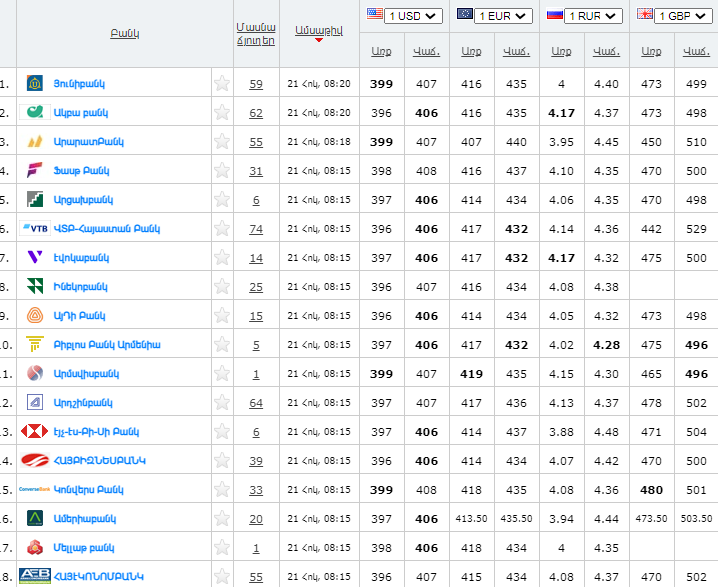718x587 pixels.
Task: Click the Converse Bank logo
Action: (x=35, y=489)
